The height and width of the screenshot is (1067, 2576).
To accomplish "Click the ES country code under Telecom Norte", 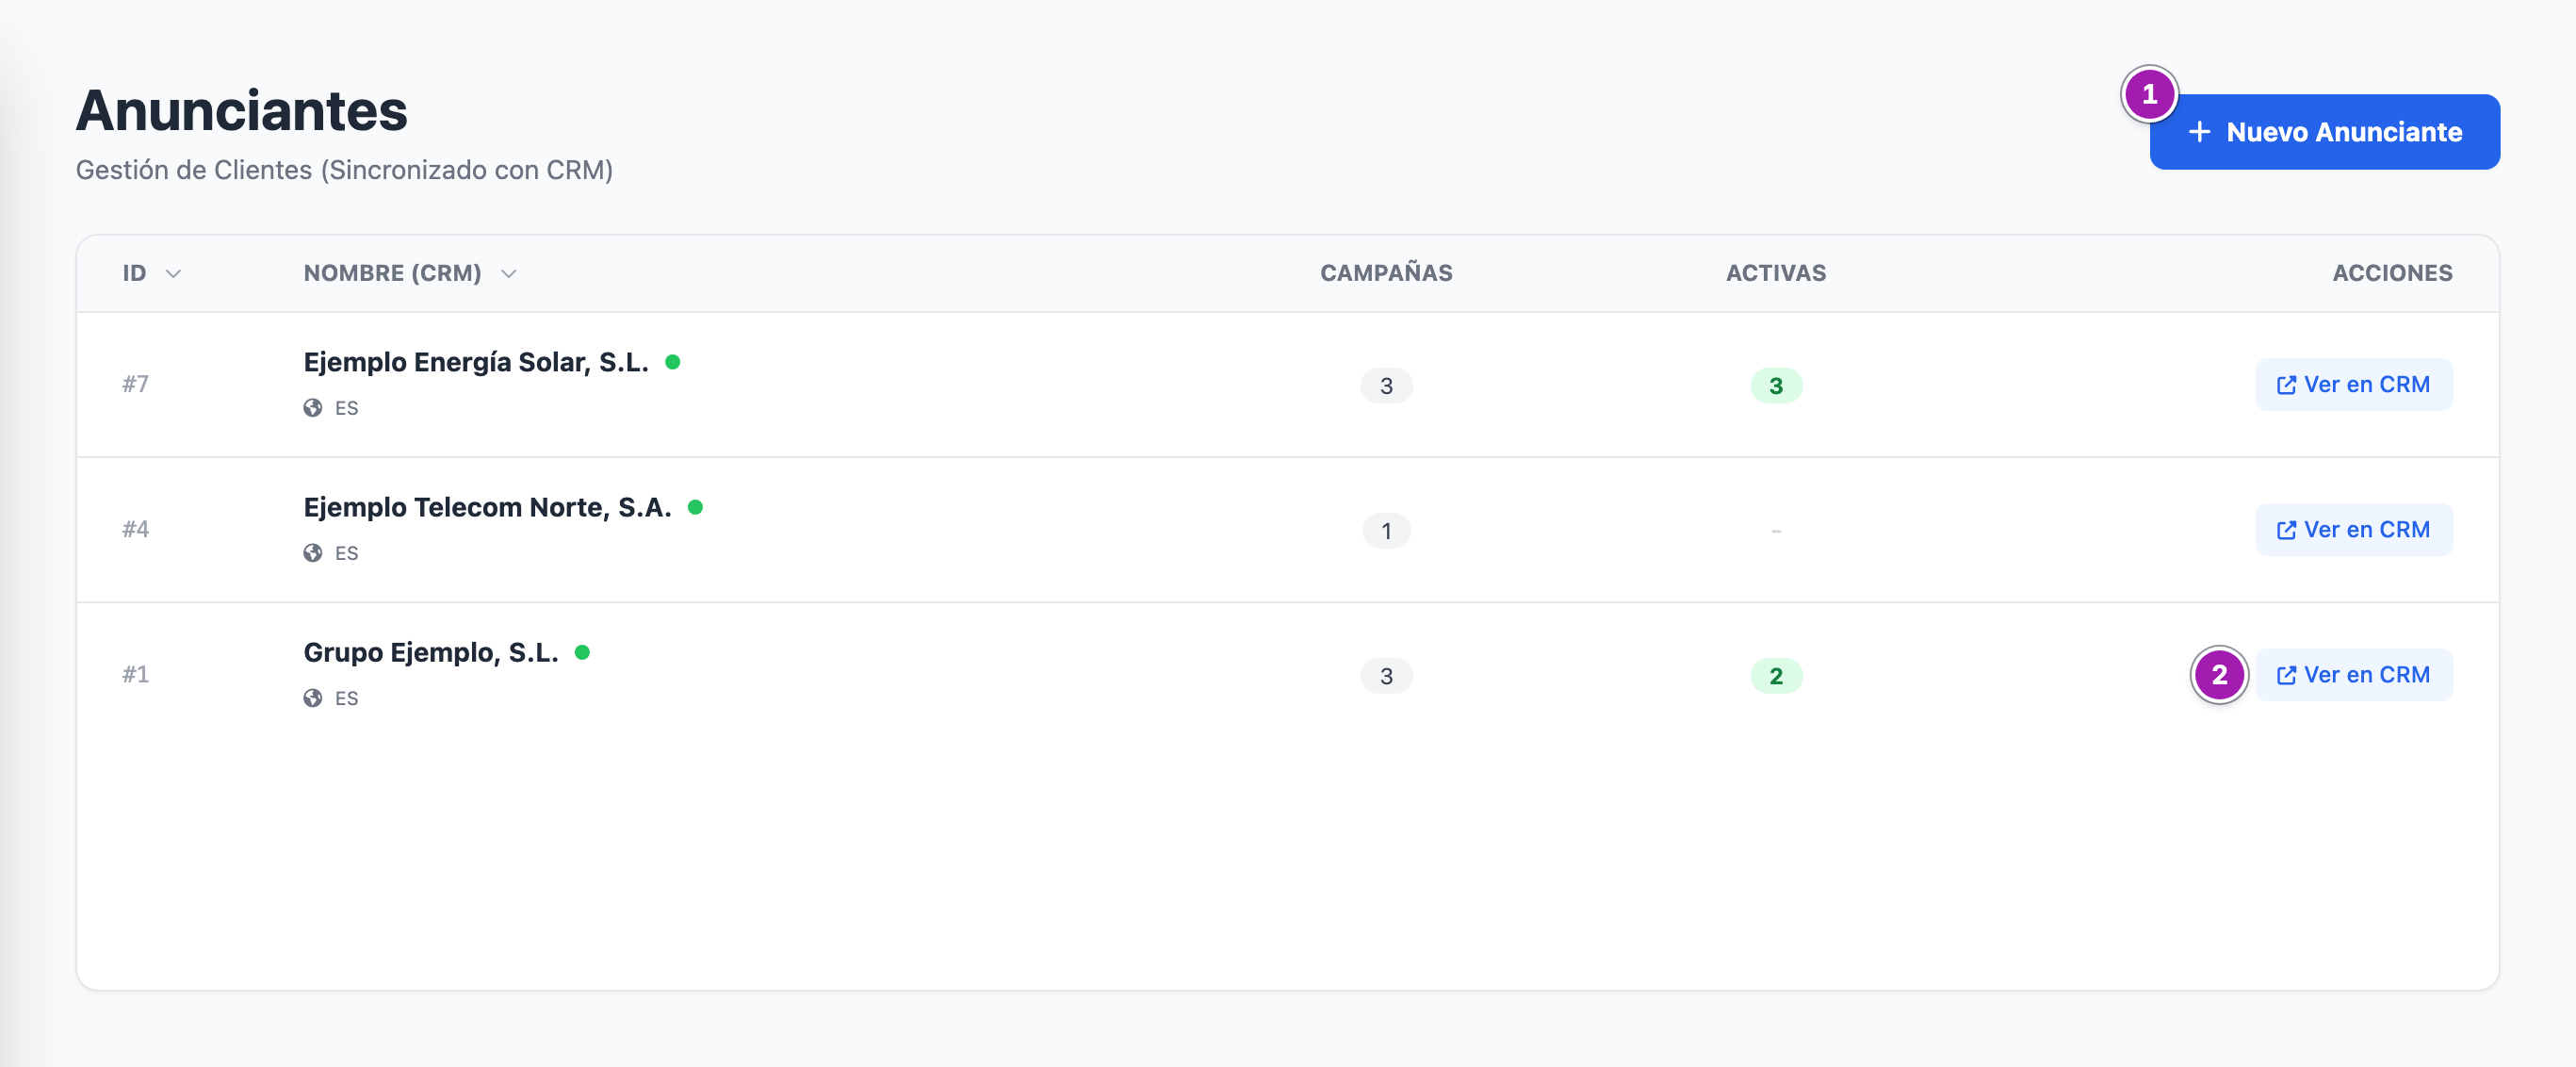I will tap(346, 553).
